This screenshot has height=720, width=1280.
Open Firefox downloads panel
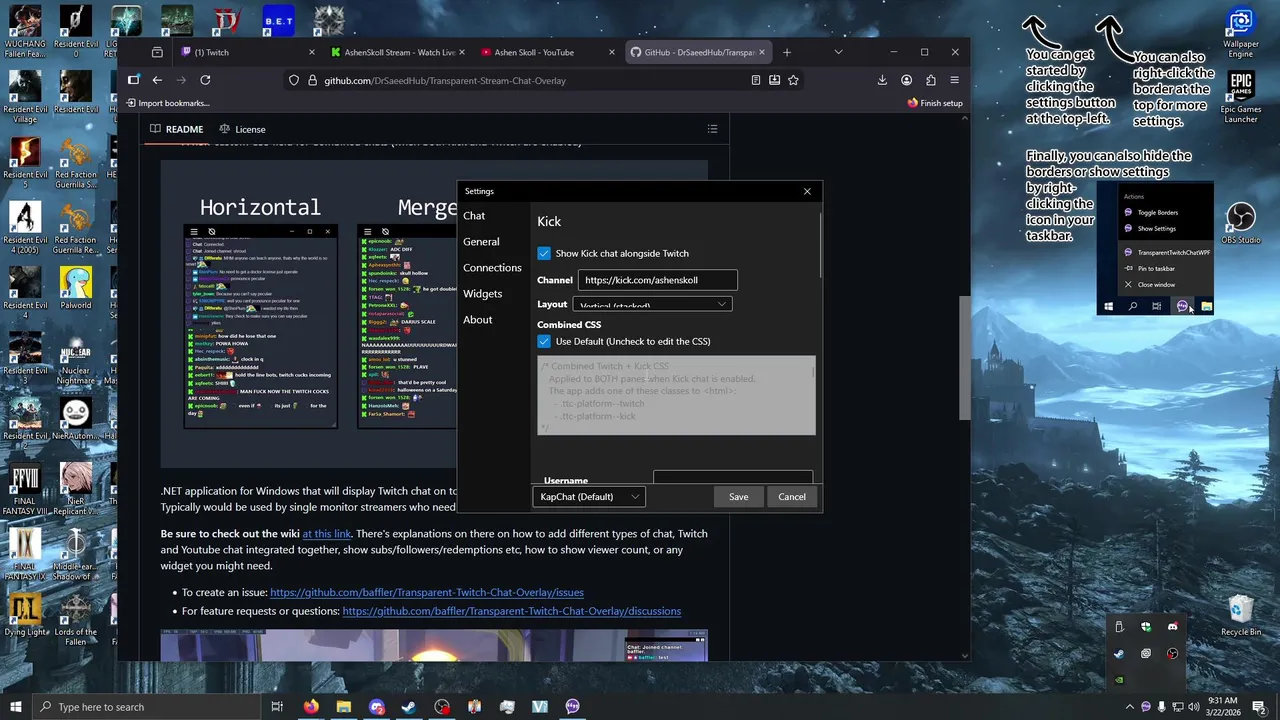coord(882,80)
